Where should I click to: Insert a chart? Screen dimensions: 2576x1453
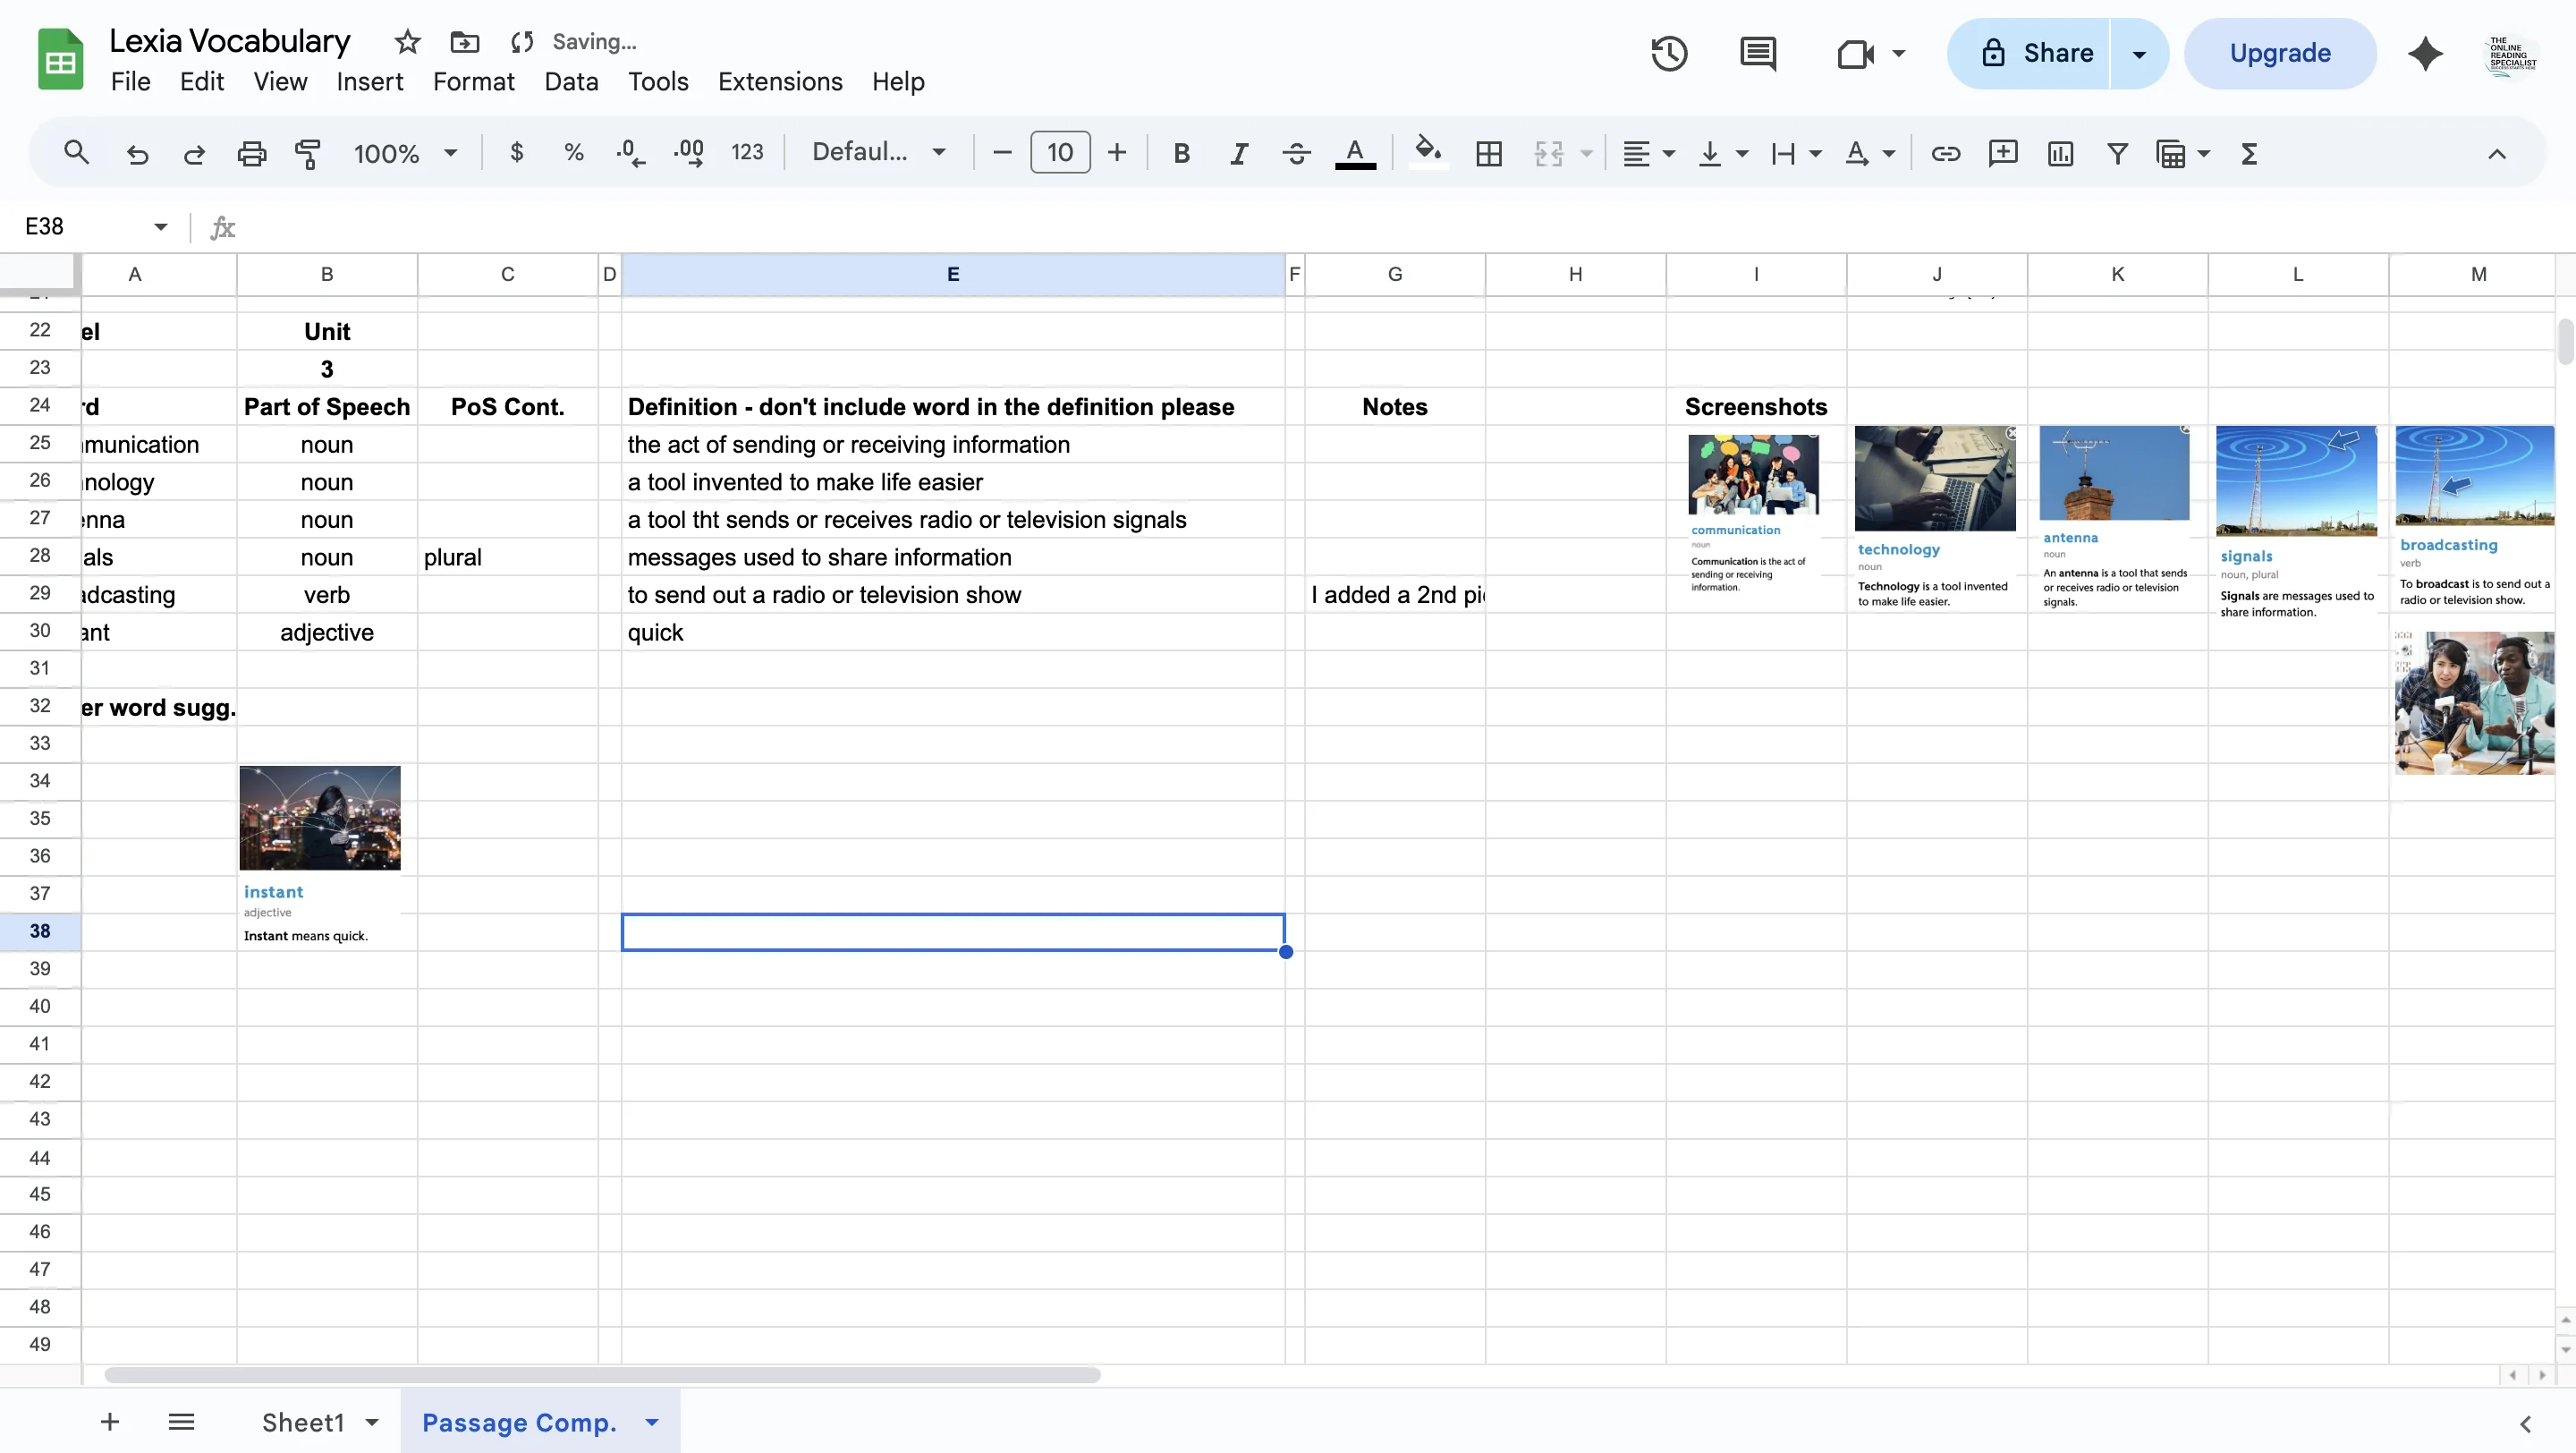click(2060, 152)
